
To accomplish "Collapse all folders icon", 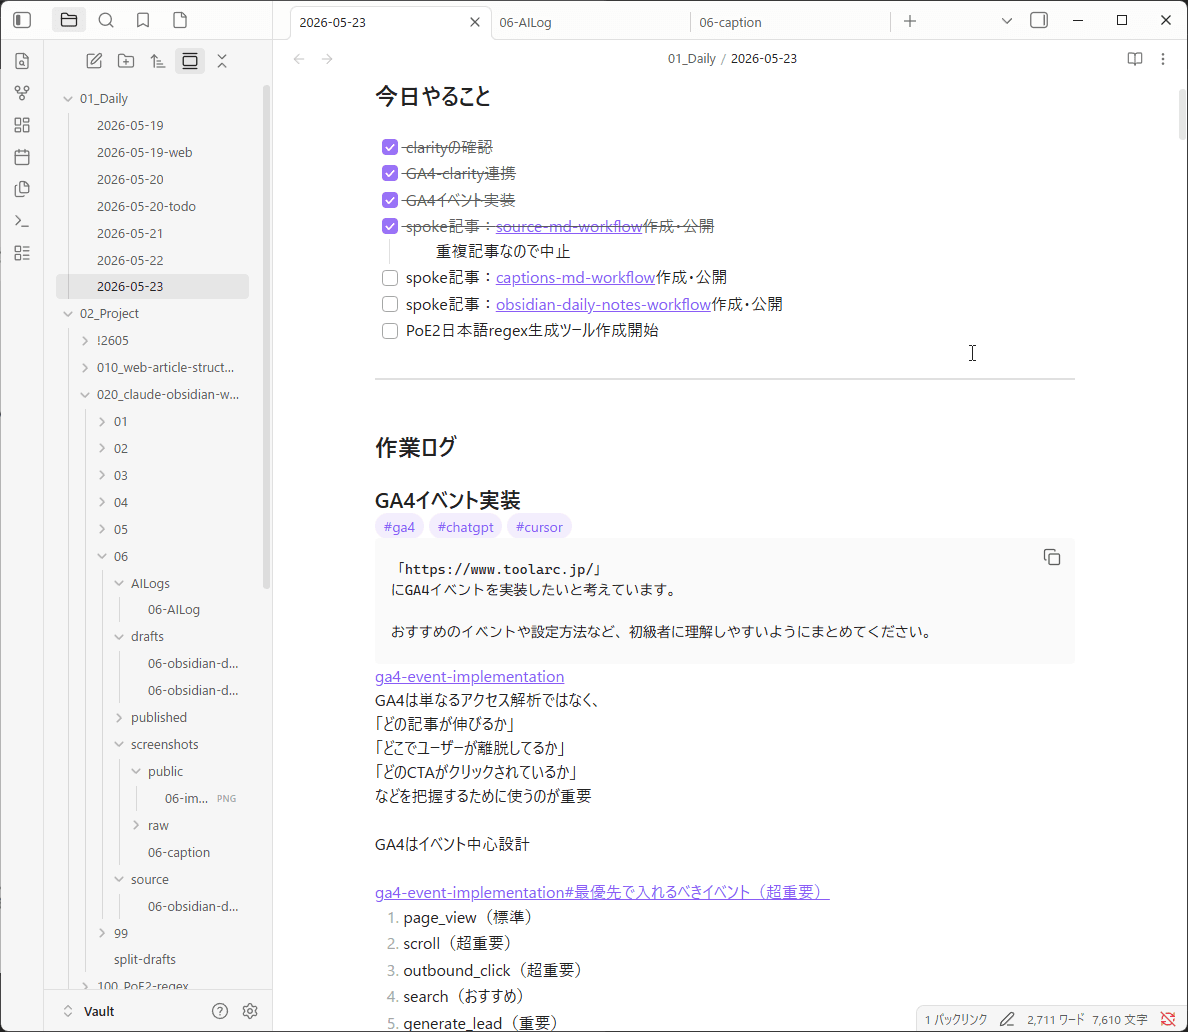I will tap(222, 61).
